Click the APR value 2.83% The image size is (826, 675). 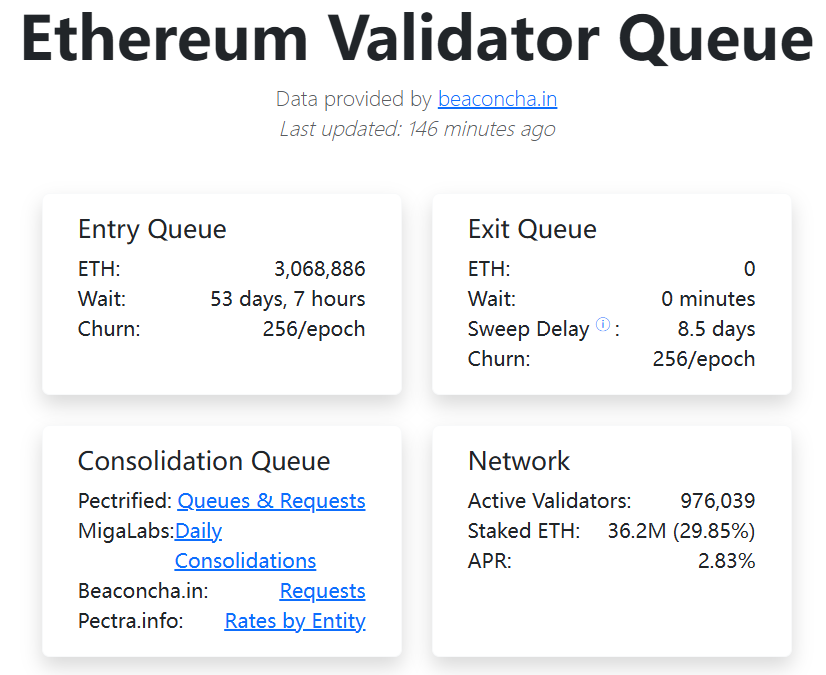pyautogui.click(x=726, y=561)
